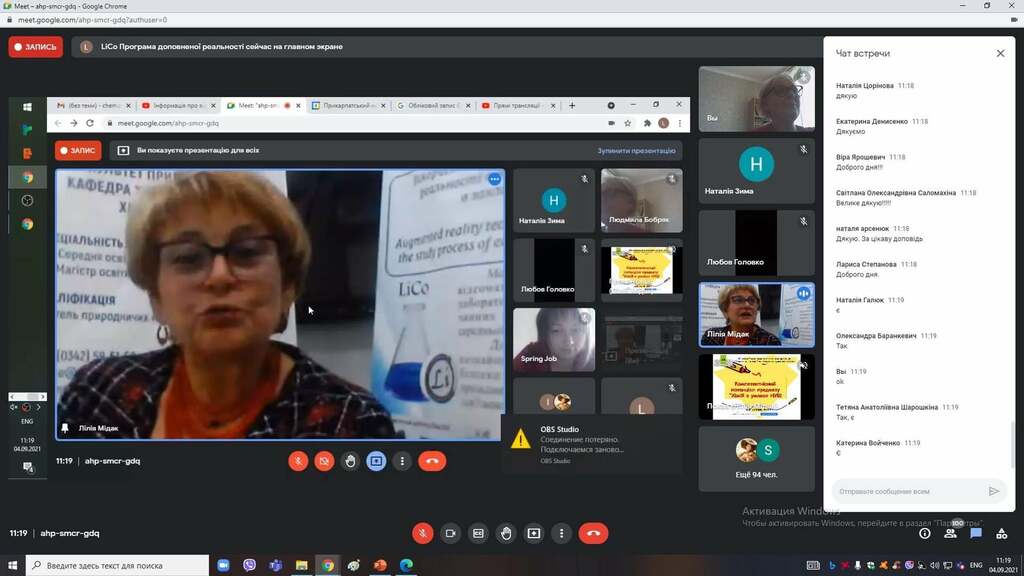Click the present screen icon
This screenshot has height=576, width=1024.
pos(534,533)
